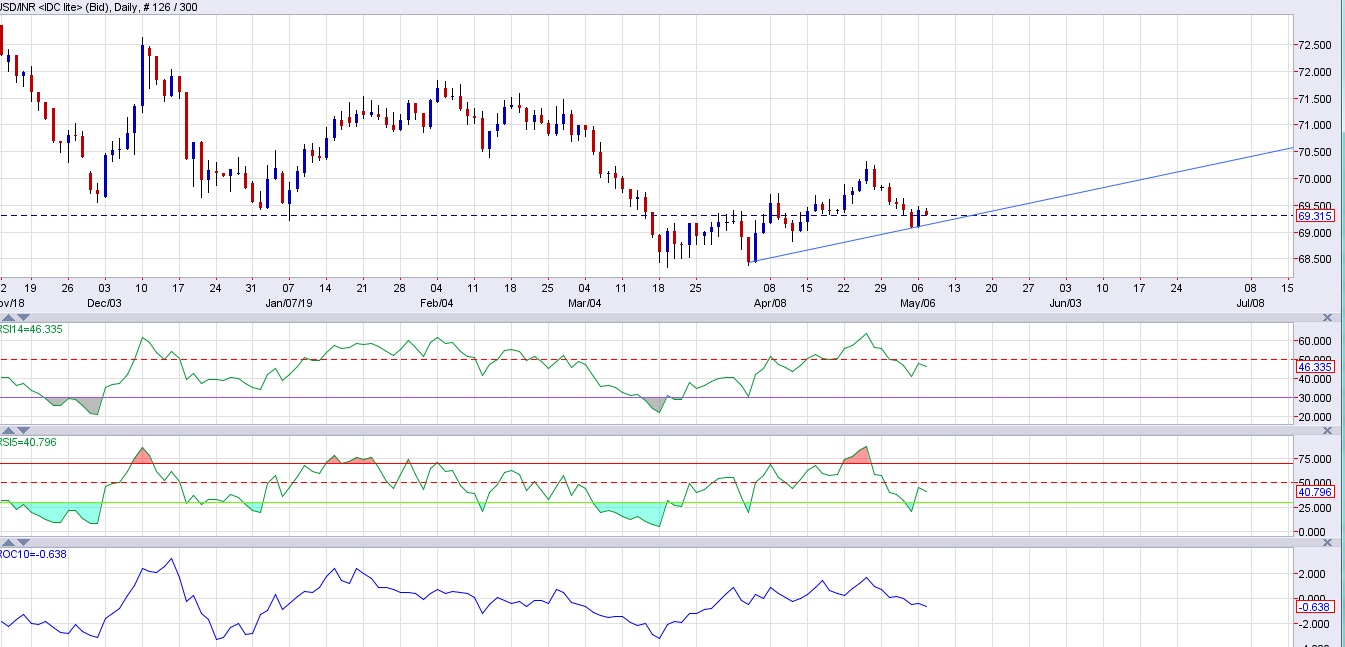This screenshot has height=647, width=1345.
Task: Click the Feb/04 date on time axis
Action: pos(435,303)
